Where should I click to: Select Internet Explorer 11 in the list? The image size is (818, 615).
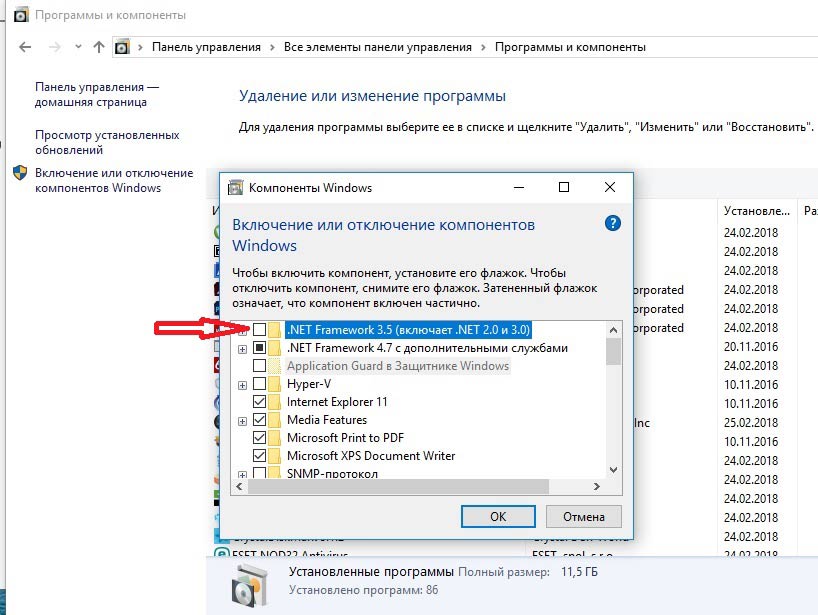[x=337, y=402]
